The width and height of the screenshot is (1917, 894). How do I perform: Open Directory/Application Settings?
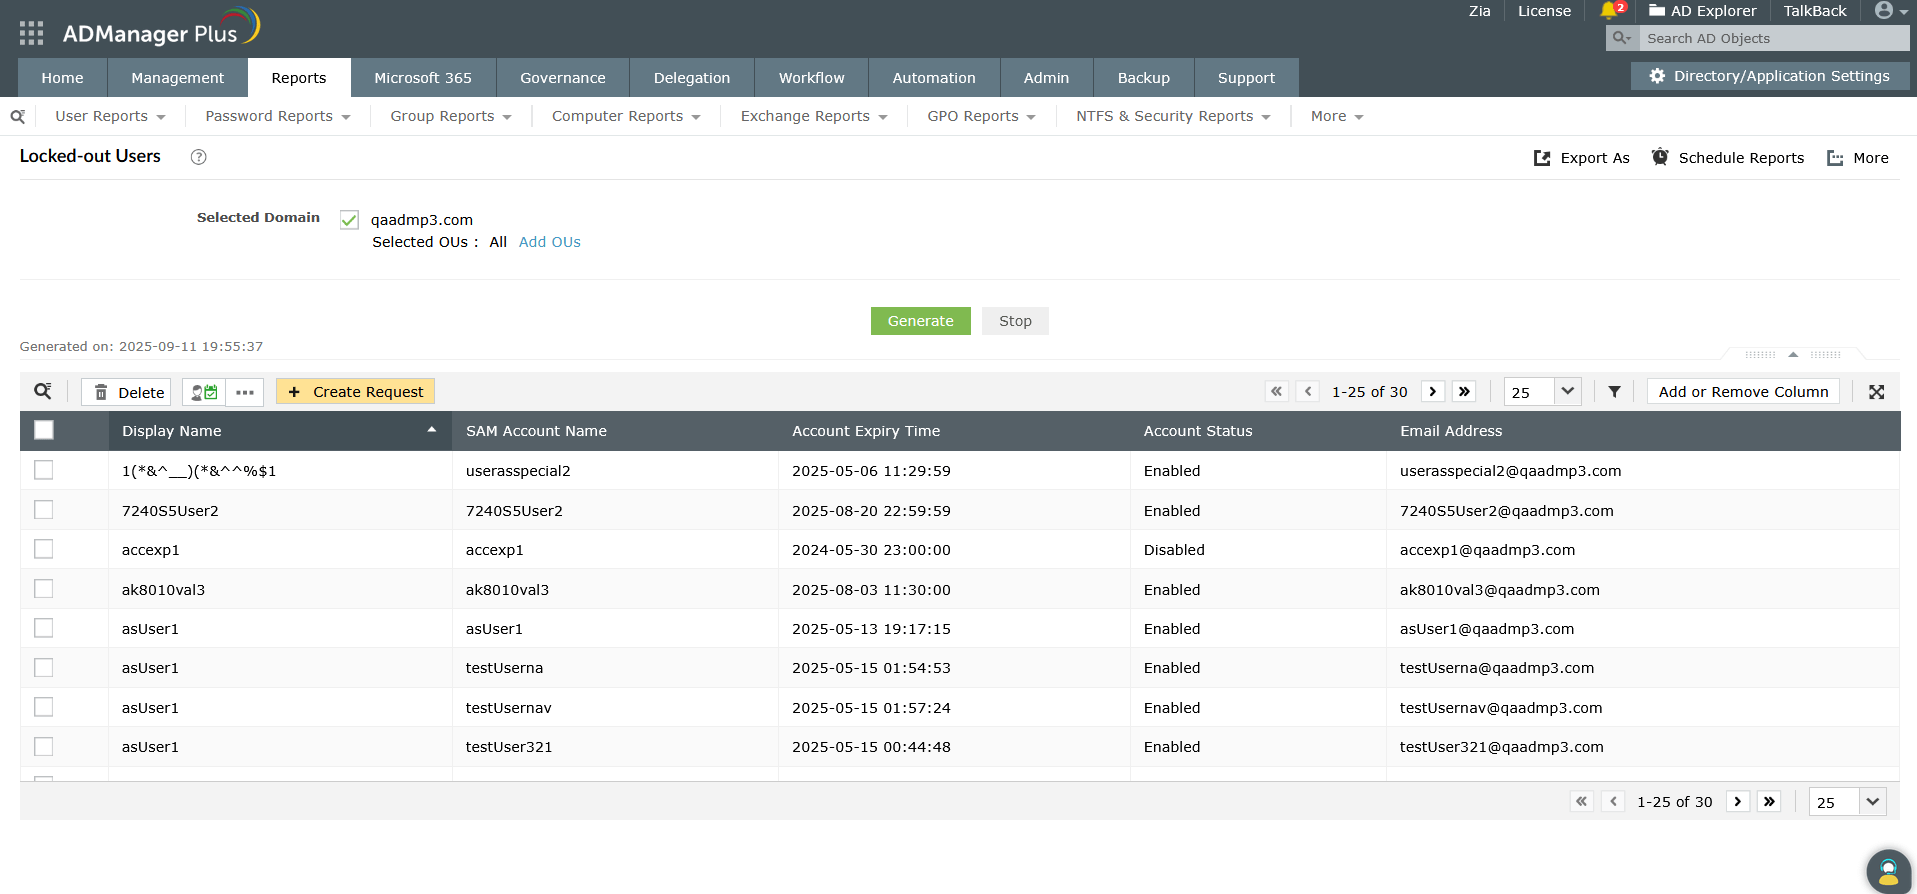[1770, 76]
